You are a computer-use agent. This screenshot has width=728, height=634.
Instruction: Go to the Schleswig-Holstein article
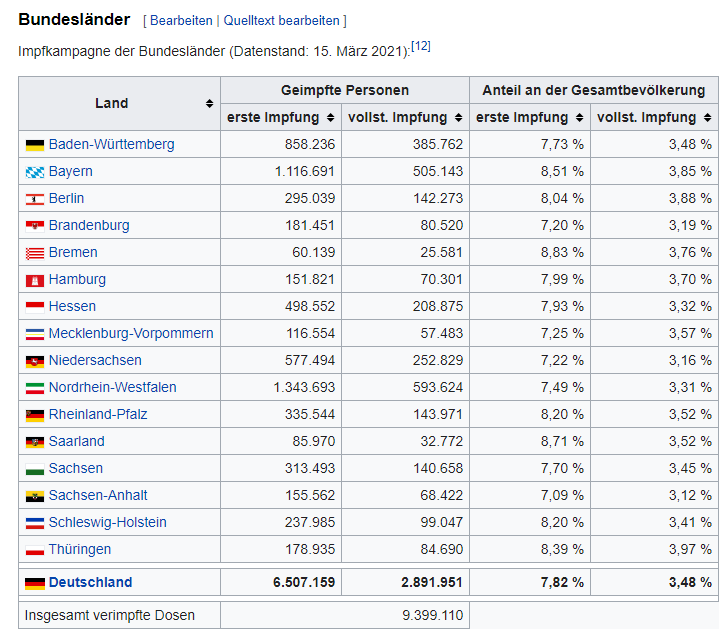pos(107,523)
